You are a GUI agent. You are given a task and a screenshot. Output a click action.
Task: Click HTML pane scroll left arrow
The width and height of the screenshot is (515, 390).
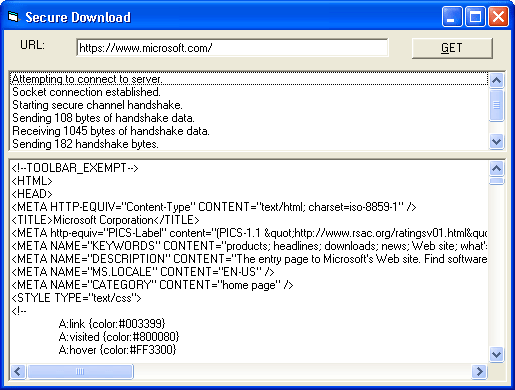pyautogui.click(x=18, y=371)
